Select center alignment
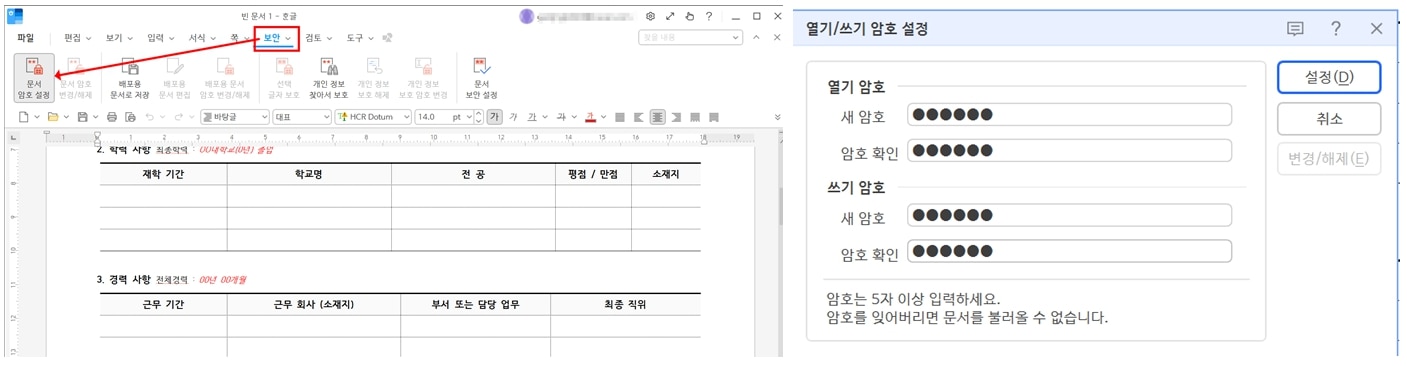The height and width of the screenshot is (366, 1407). click(x=658, y=117)
